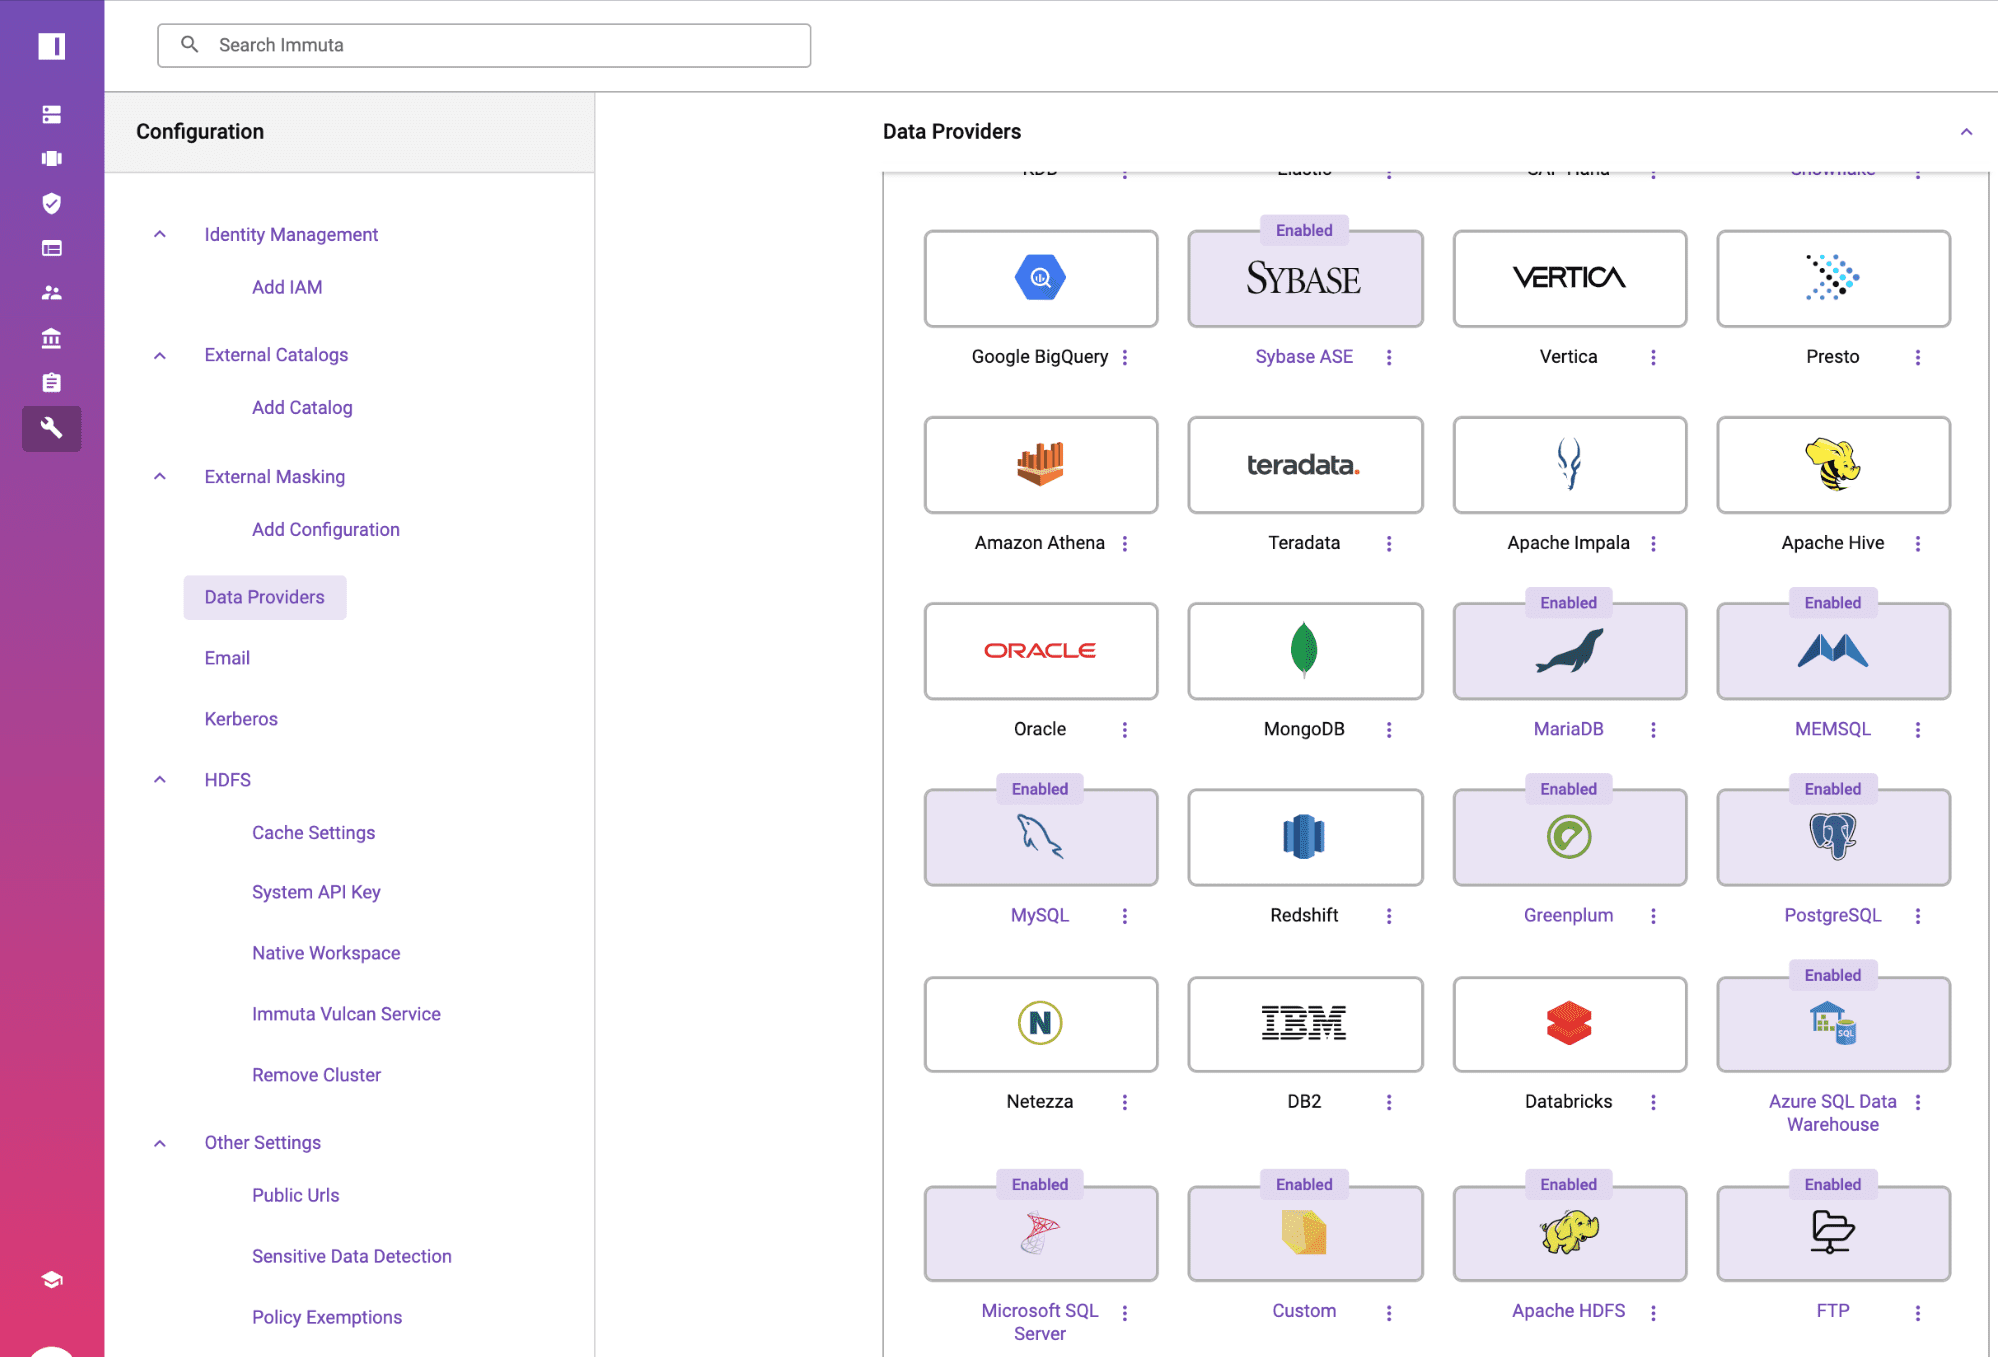Select the Oracle provider tile
Image resolution: width=1998 pixels, height=1357 pixels.
(1040, 651)
